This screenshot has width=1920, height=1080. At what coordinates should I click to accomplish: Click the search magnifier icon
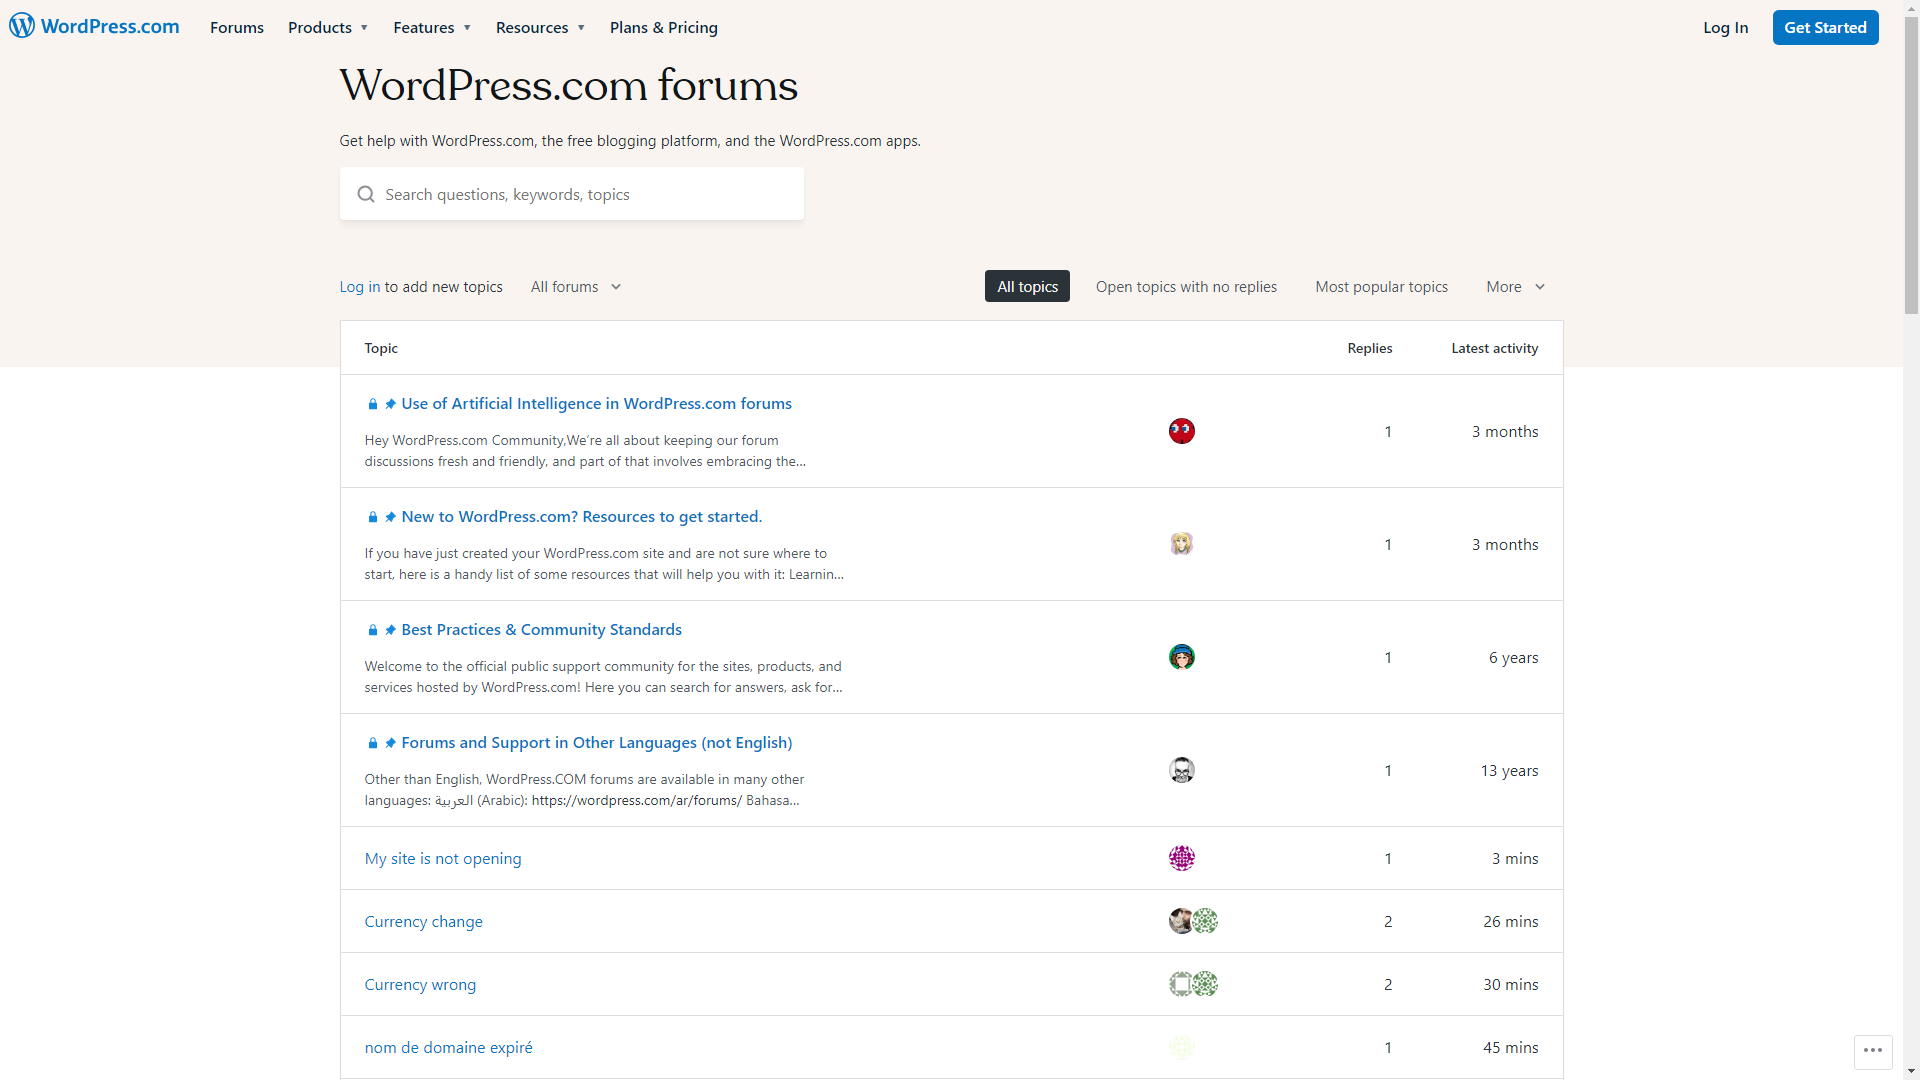tap(366, 194)
